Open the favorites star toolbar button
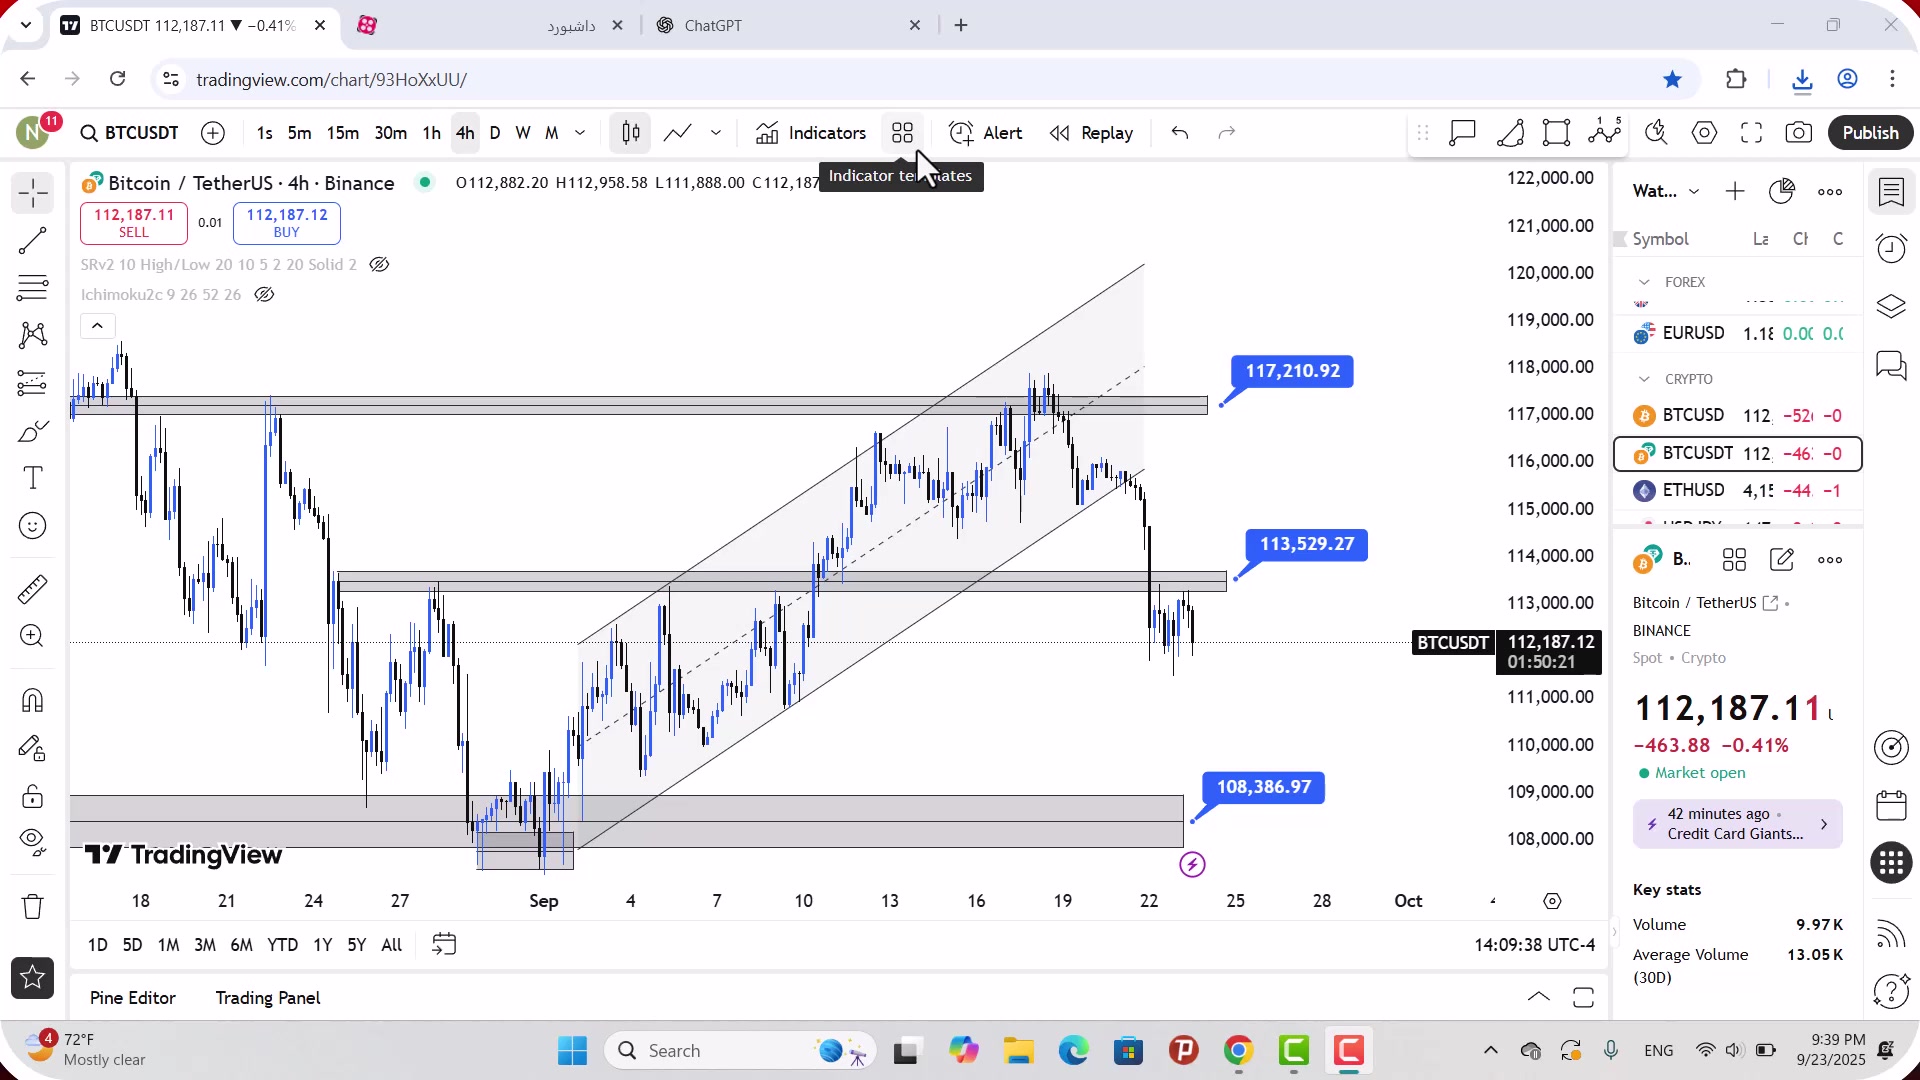This screenshot has height=1080, width=1920. pyautogui.click(x=32, y=978)
